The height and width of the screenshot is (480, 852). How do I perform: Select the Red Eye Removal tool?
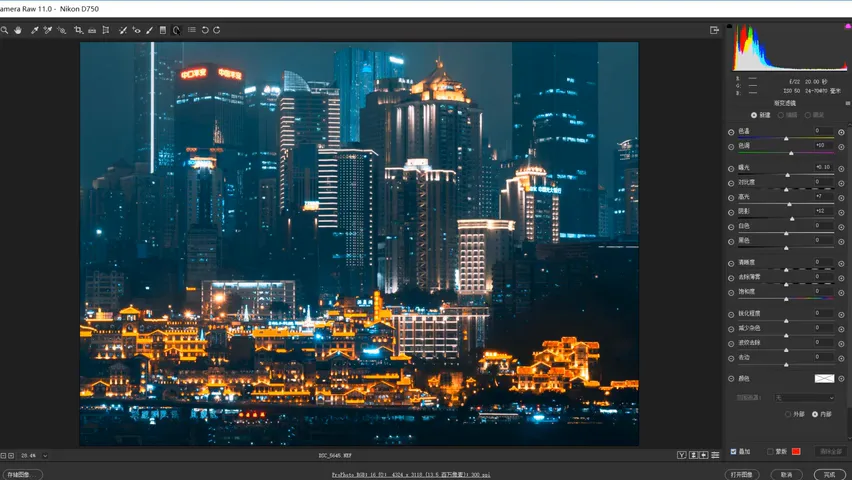coord(136,30)
